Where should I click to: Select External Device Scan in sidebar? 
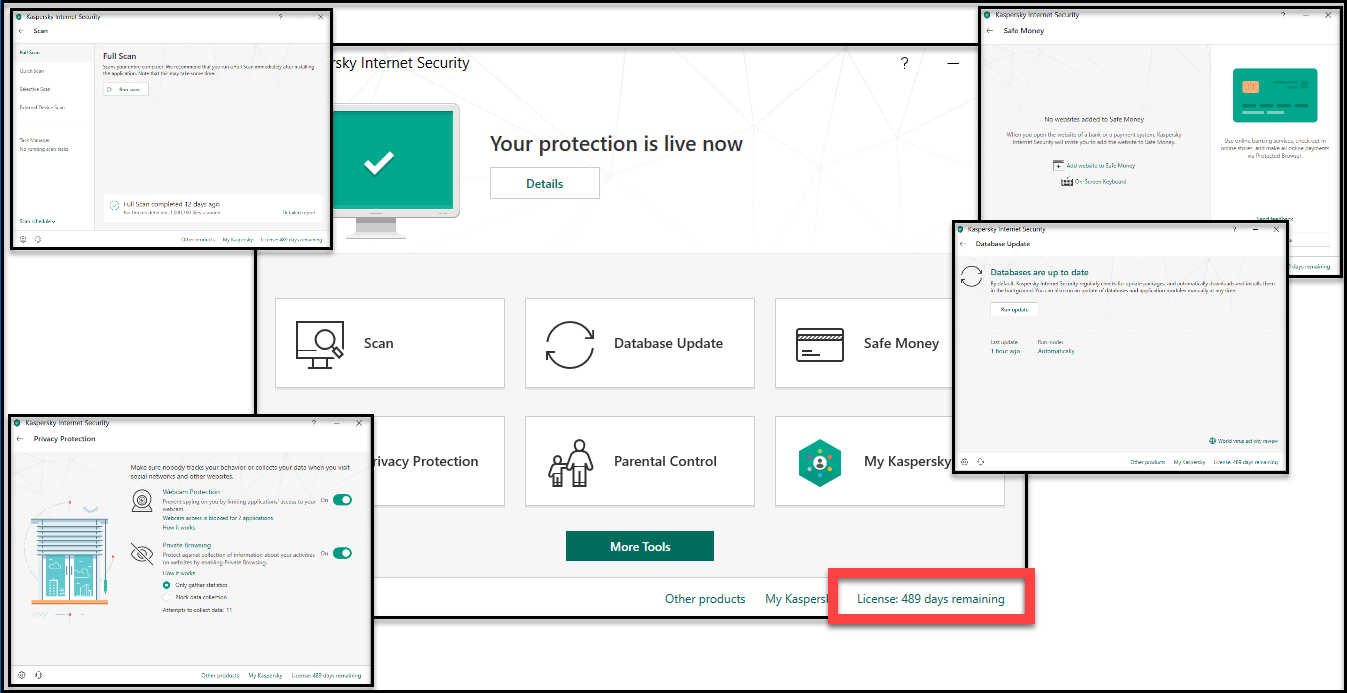tap(42, 107)
